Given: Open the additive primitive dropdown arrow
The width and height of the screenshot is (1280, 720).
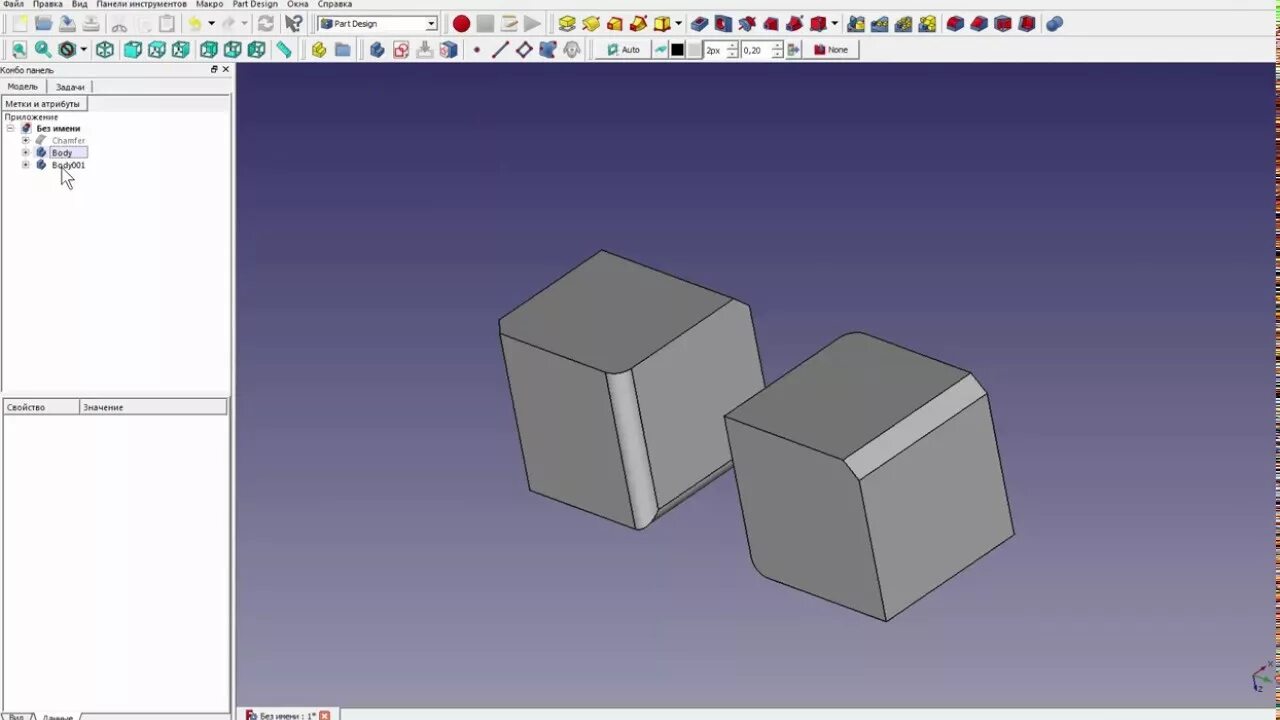Looking at the screenshot, I should [678, 23].
